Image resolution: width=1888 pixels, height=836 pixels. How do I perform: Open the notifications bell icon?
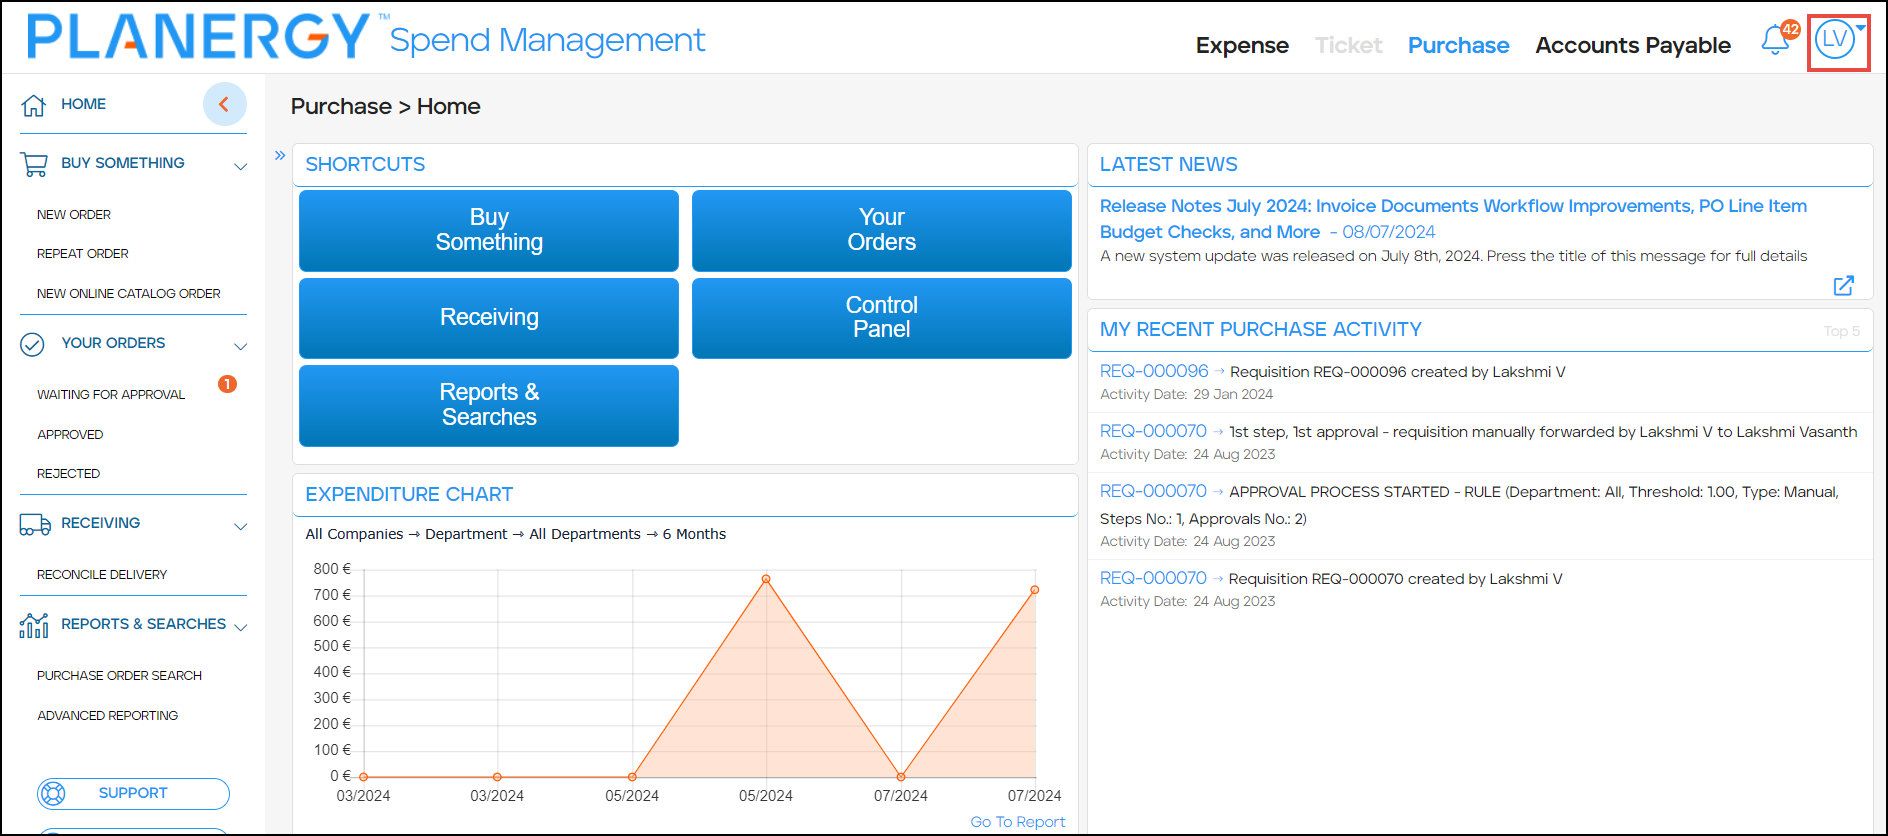tap(1775, 40)
